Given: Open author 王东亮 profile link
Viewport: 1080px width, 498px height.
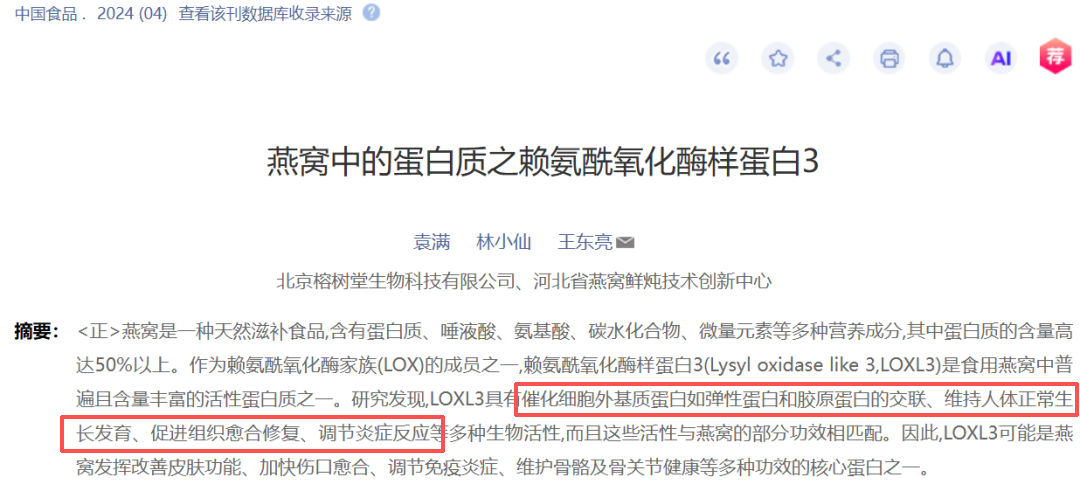Looking at the screenshot, I should [x=585, y=242].
